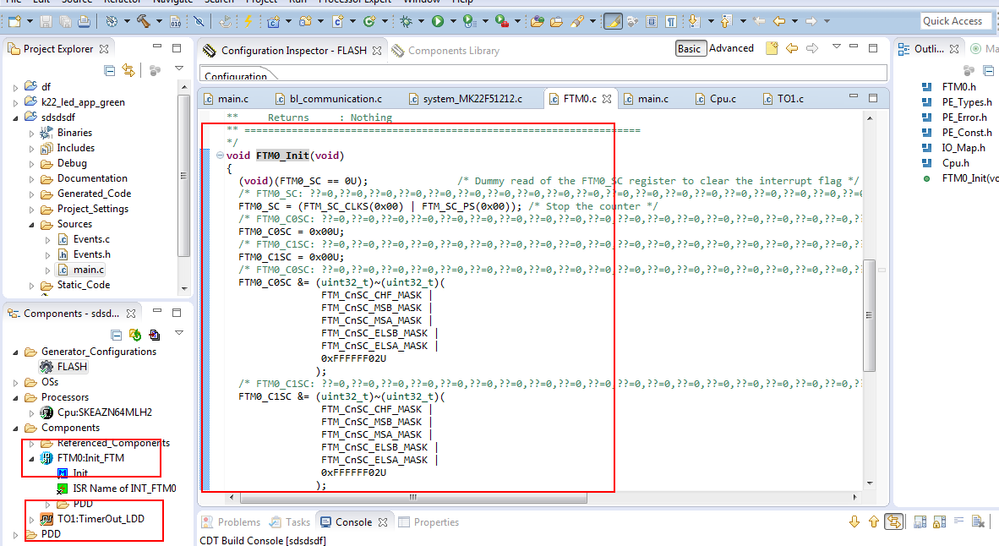Toggle Basic view mode
This screenshot has height=546, width=999.
click(x=689, y=48)
